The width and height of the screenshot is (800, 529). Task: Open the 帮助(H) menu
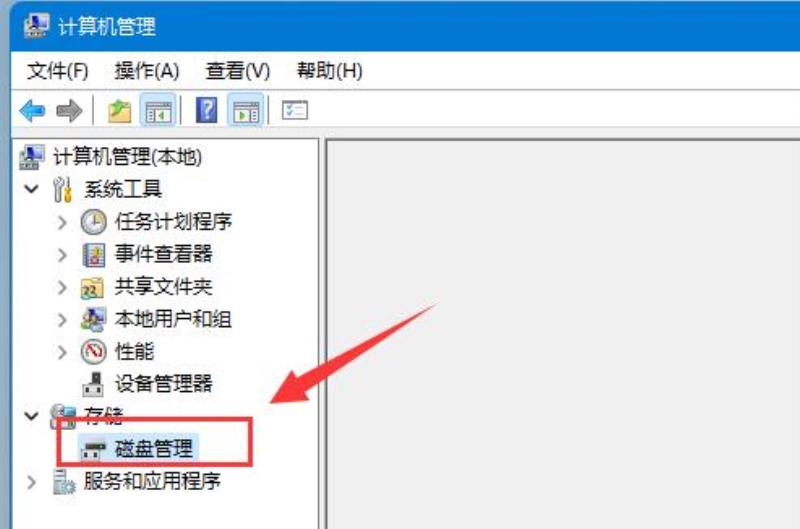pyautogui.click(x=330, y=70)
